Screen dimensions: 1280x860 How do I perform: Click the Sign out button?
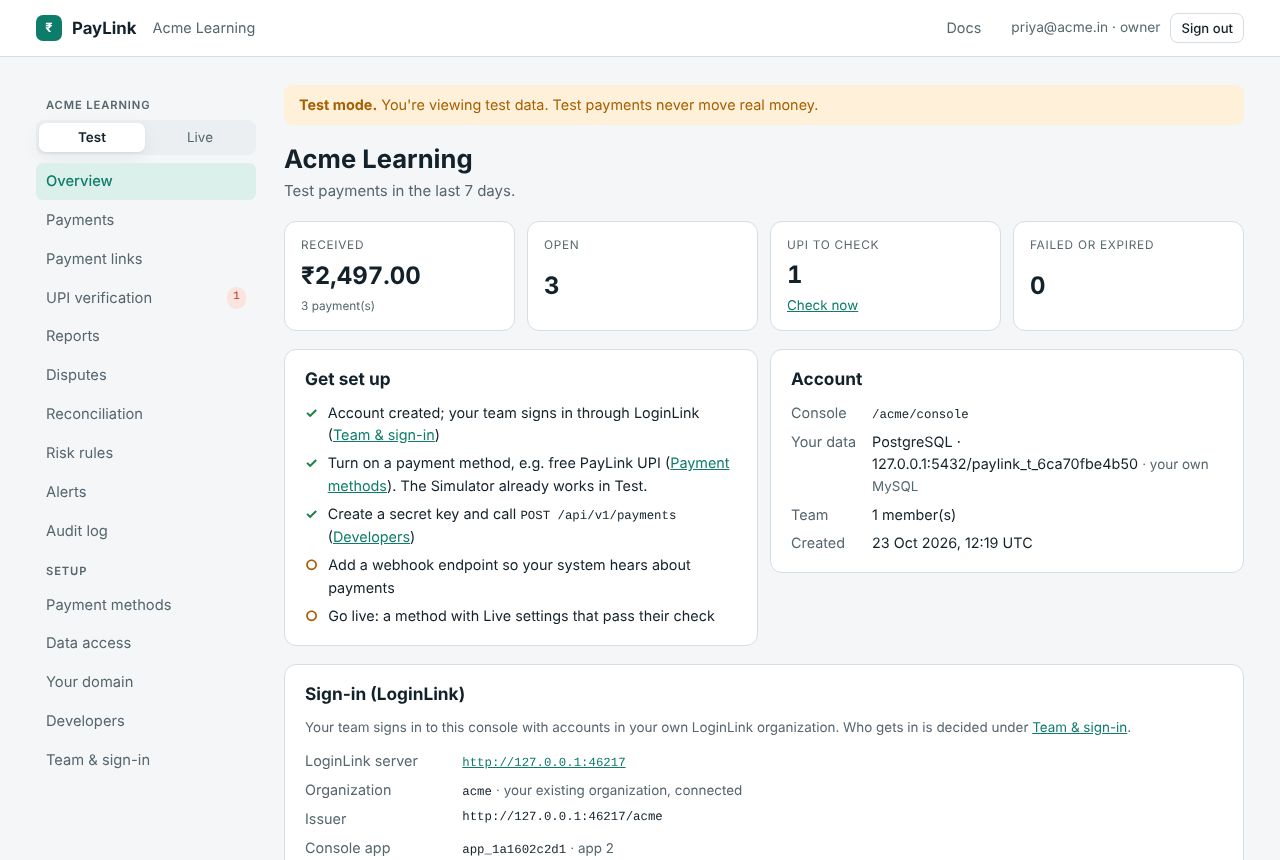[x=1207, y=28]
